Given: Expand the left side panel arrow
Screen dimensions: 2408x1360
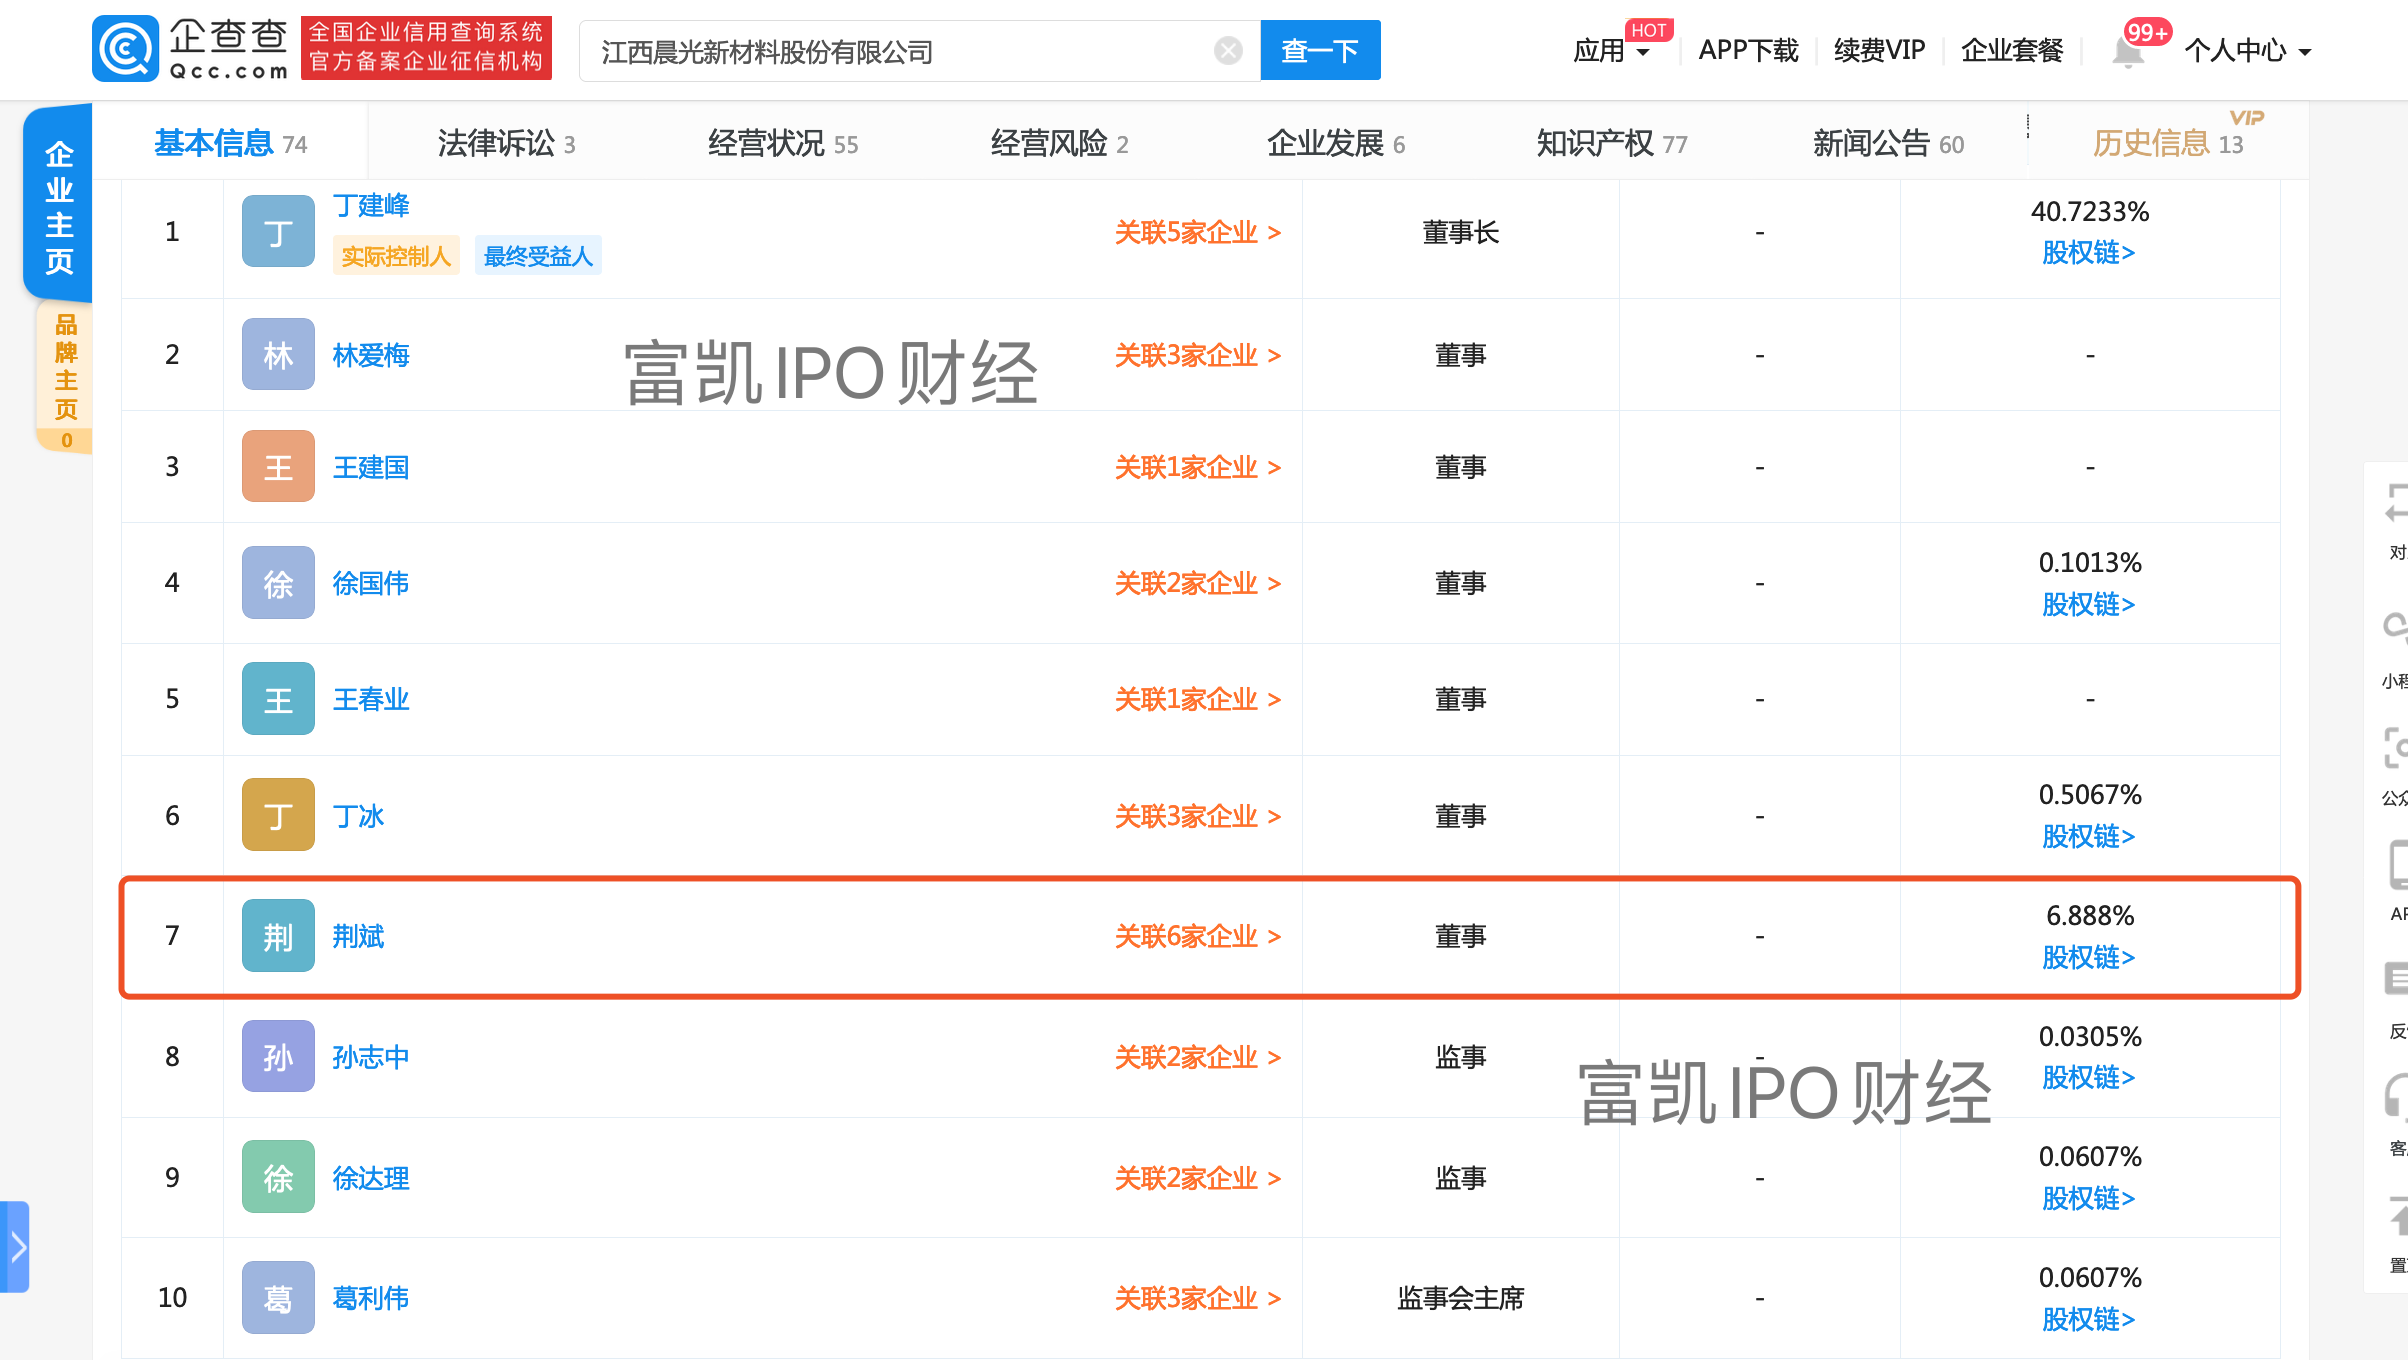Looking at the screenshot, I should click(16, 1246).
